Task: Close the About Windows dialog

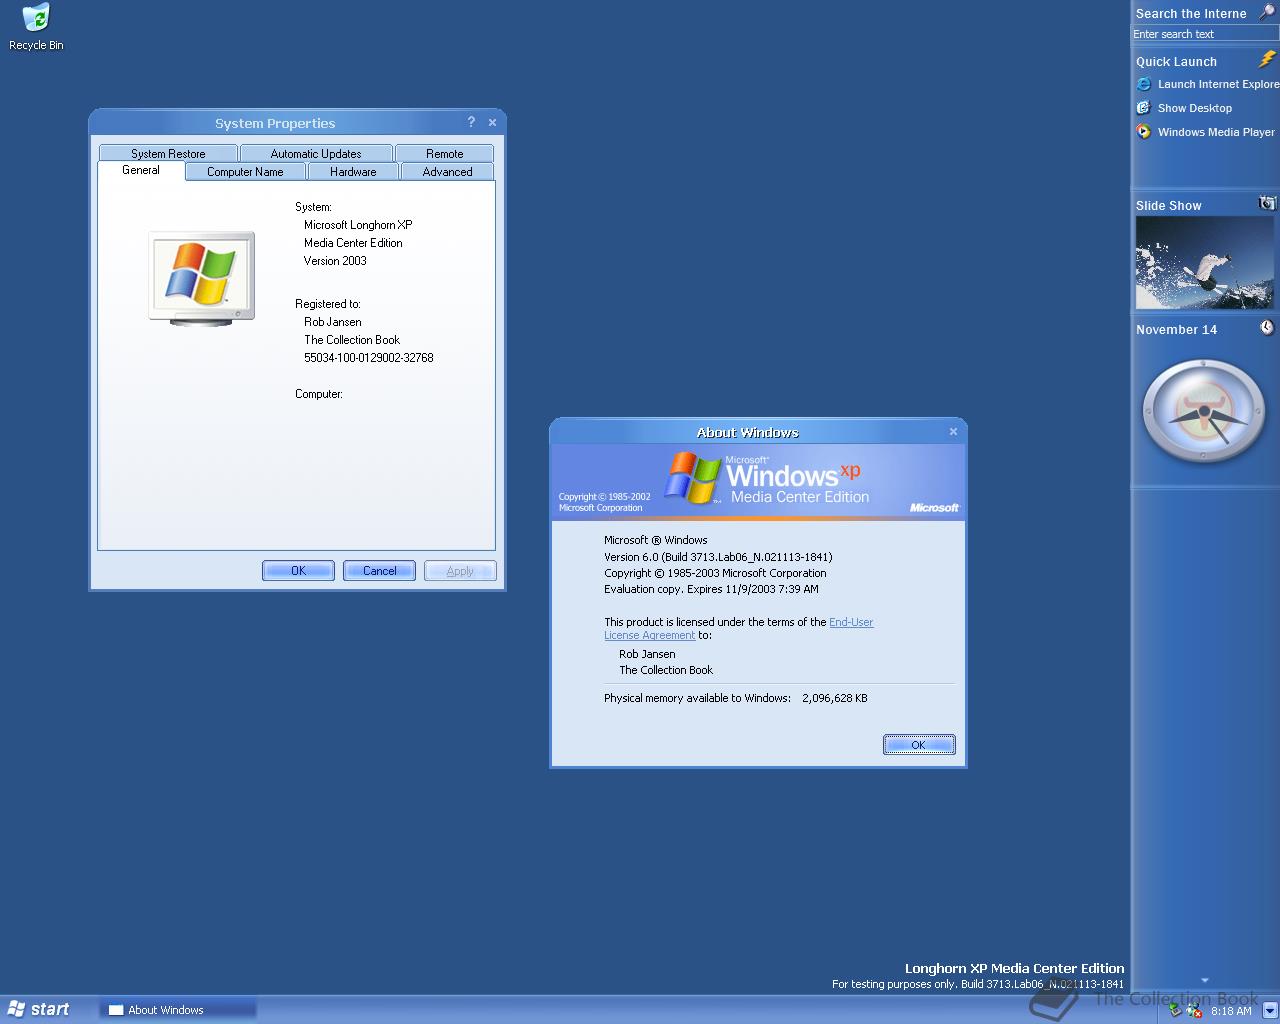Action: 953,431
